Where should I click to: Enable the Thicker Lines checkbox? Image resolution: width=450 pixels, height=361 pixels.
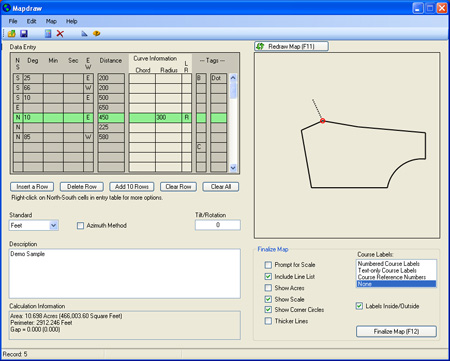[268, 321]
